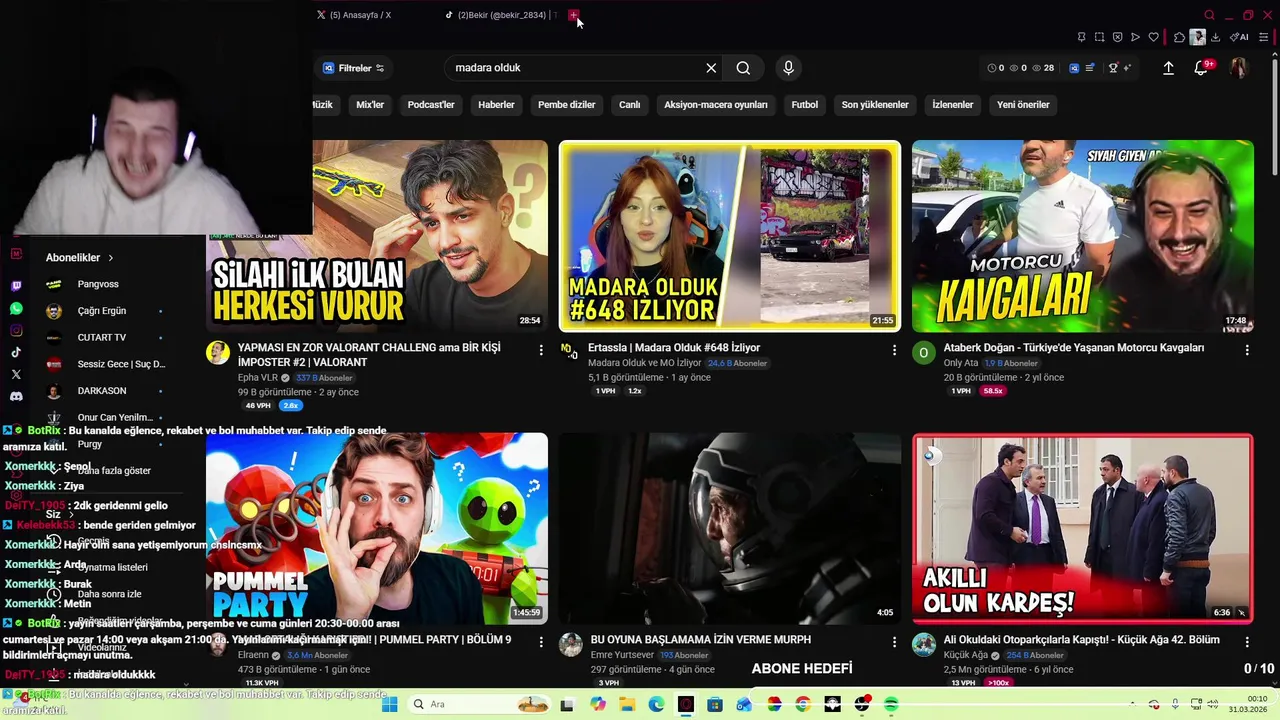
Task: Select the Aksiyon-macera oyunları chip
Action: (x=716, y=105)
